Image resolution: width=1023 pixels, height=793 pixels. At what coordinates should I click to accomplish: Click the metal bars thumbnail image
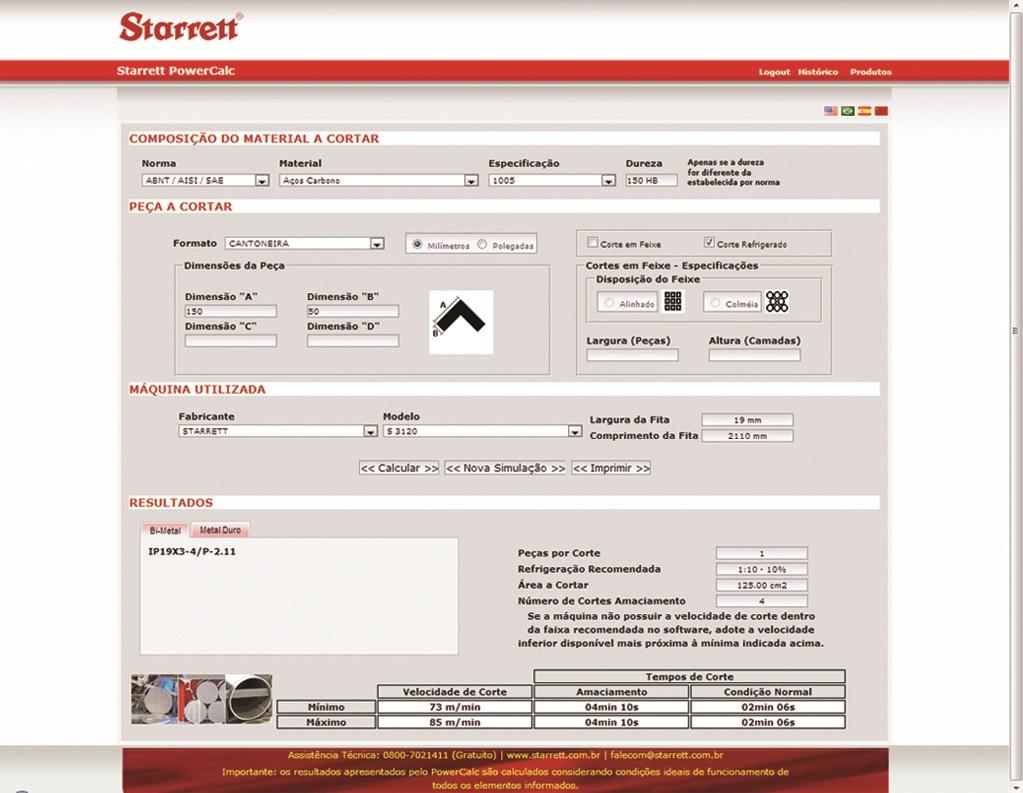click(202, 699)
